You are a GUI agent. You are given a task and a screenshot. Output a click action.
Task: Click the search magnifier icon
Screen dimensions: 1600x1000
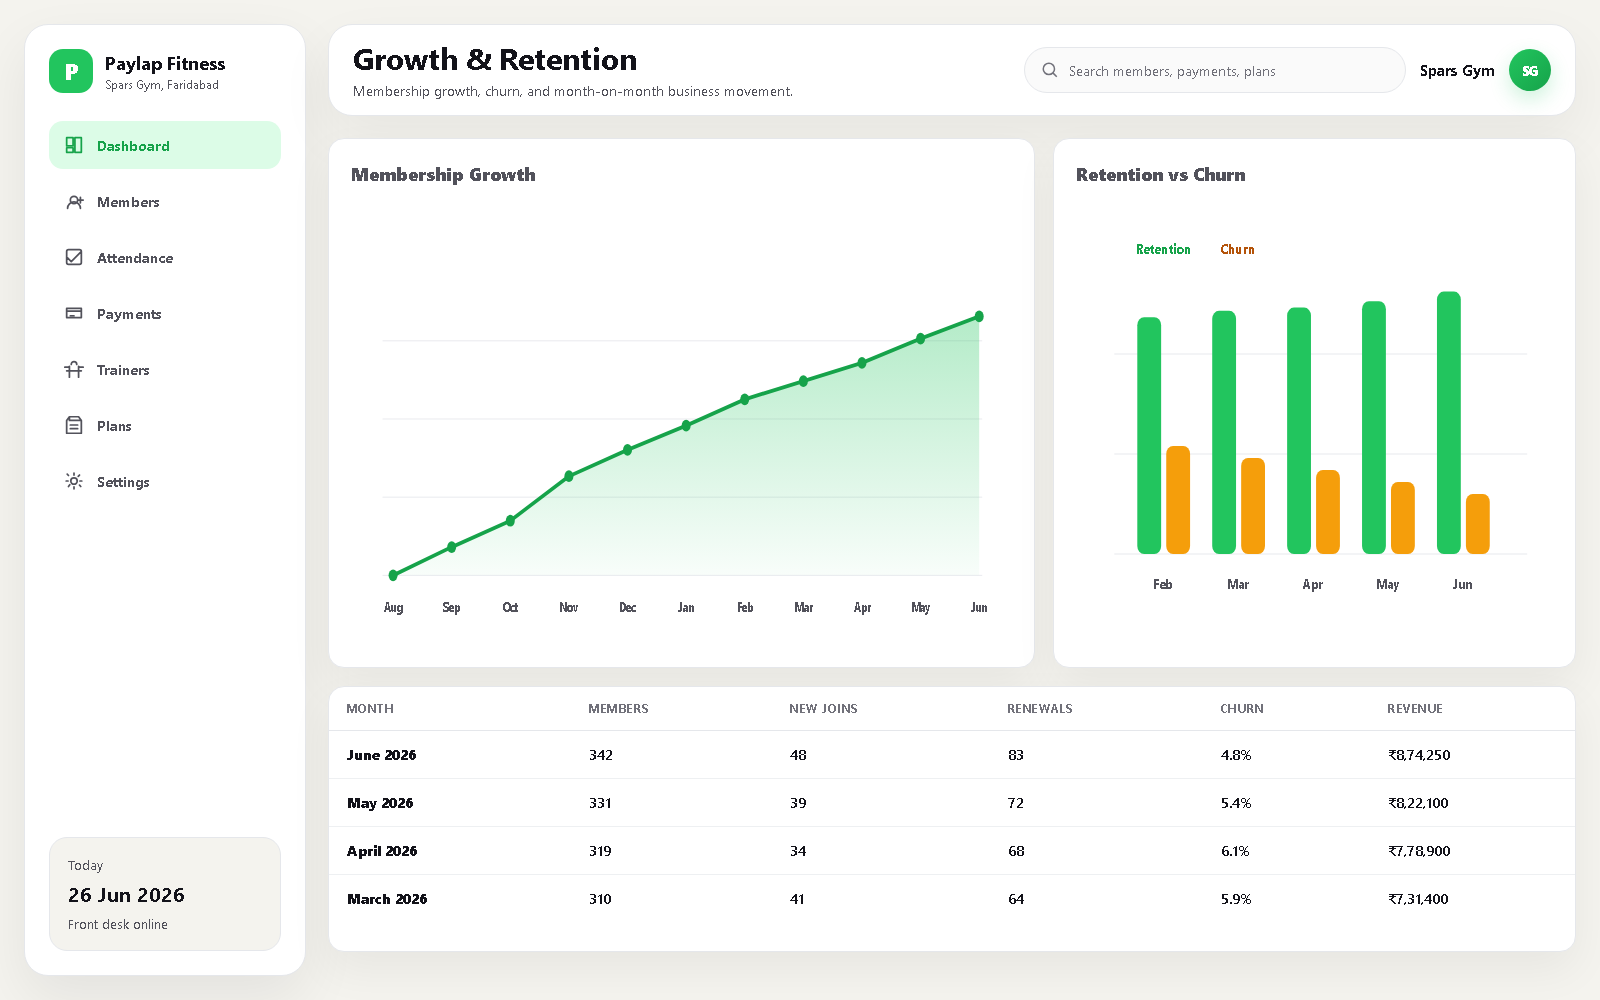[1050, 70]
